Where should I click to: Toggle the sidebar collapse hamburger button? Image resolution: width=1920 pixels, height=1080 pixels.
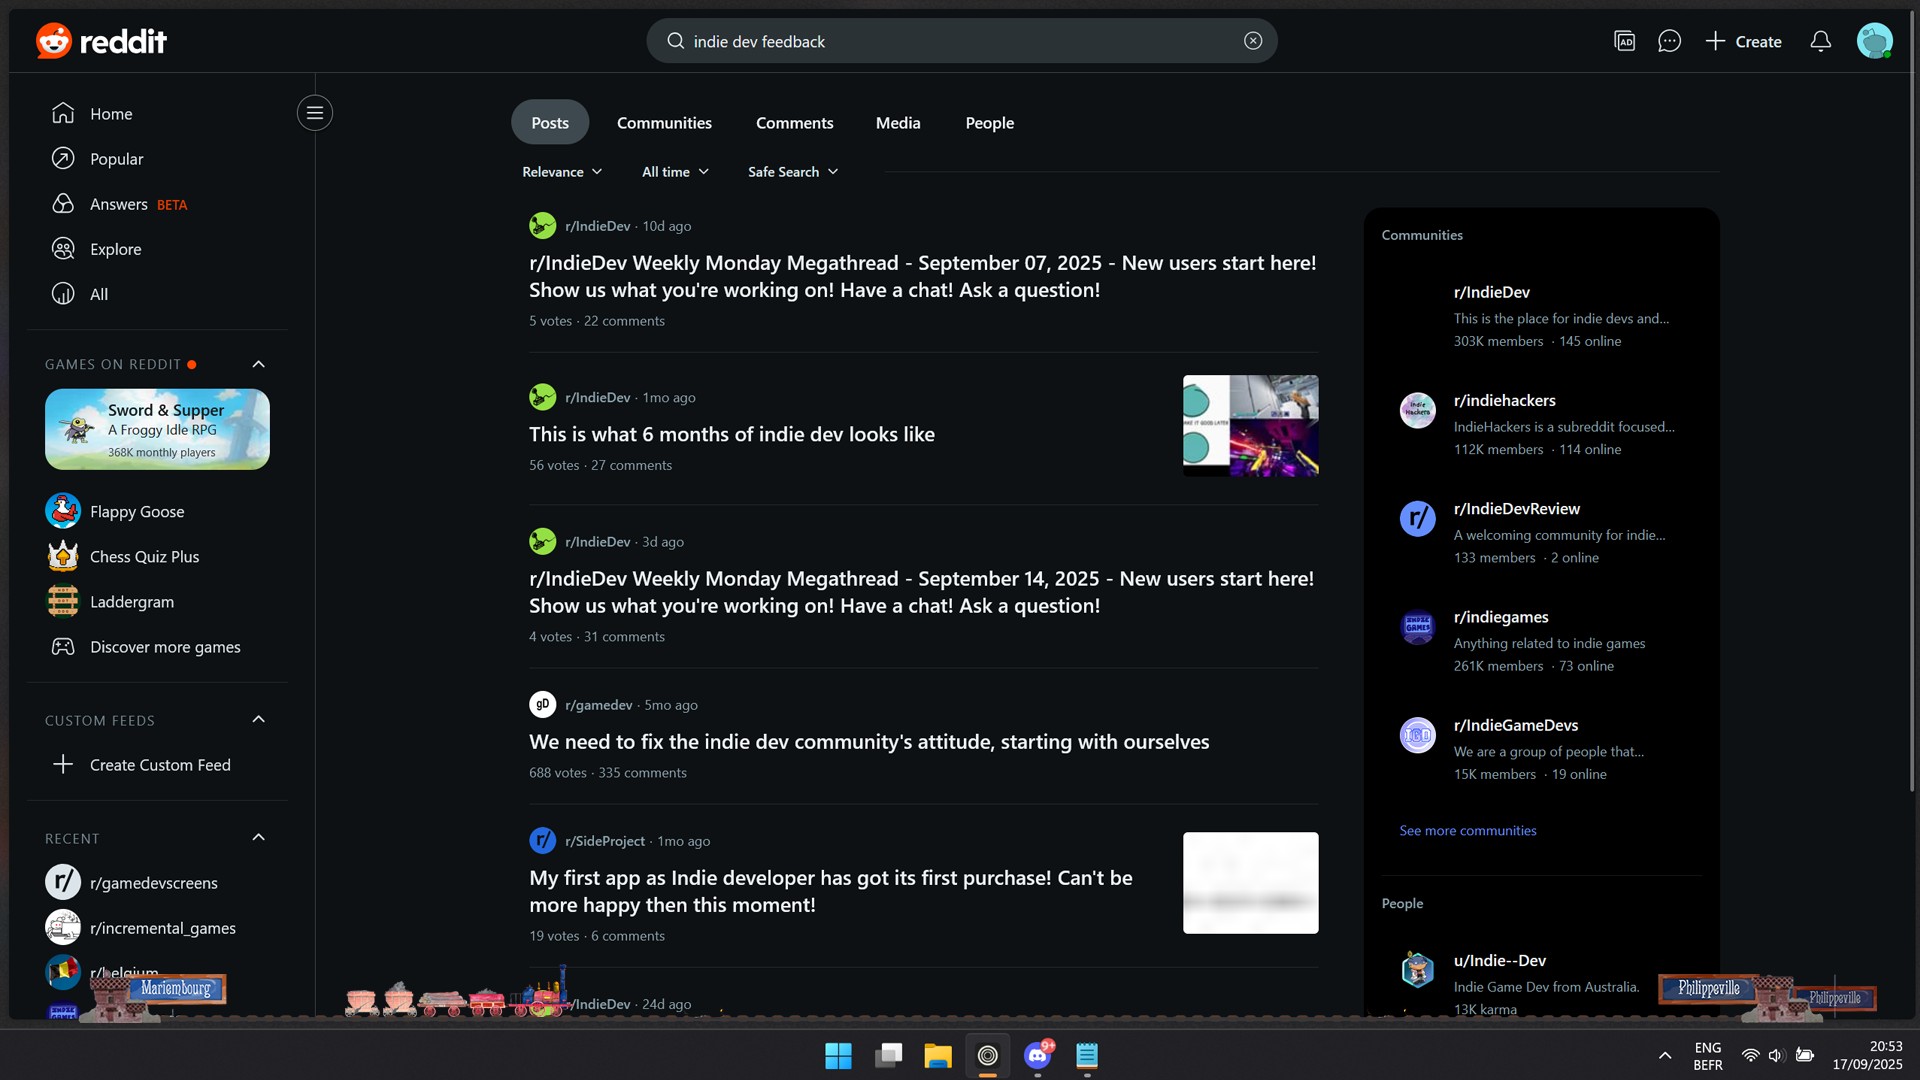coord(315,113)
